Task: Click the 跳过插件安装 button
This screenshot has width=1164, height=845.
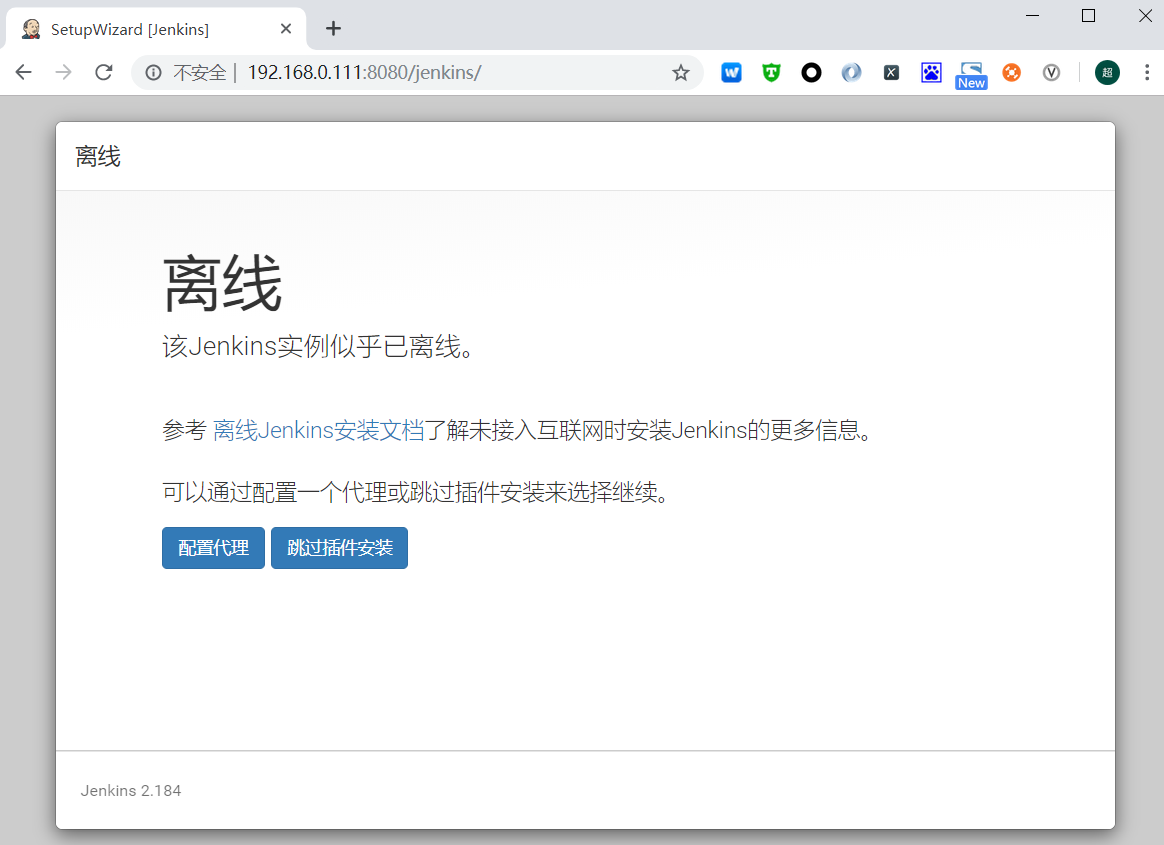Action: [339, 548]
